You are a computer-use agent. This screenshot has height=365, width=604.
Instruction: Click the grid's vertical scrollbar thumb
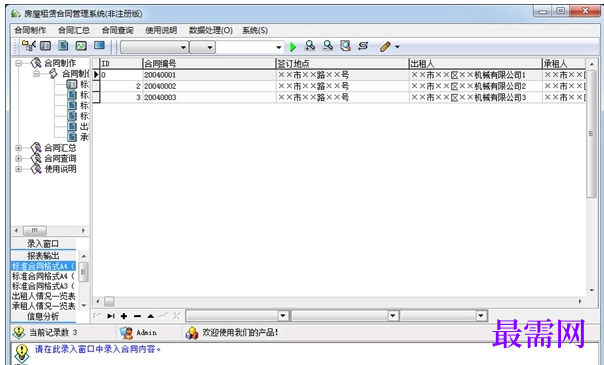[591, 133]
